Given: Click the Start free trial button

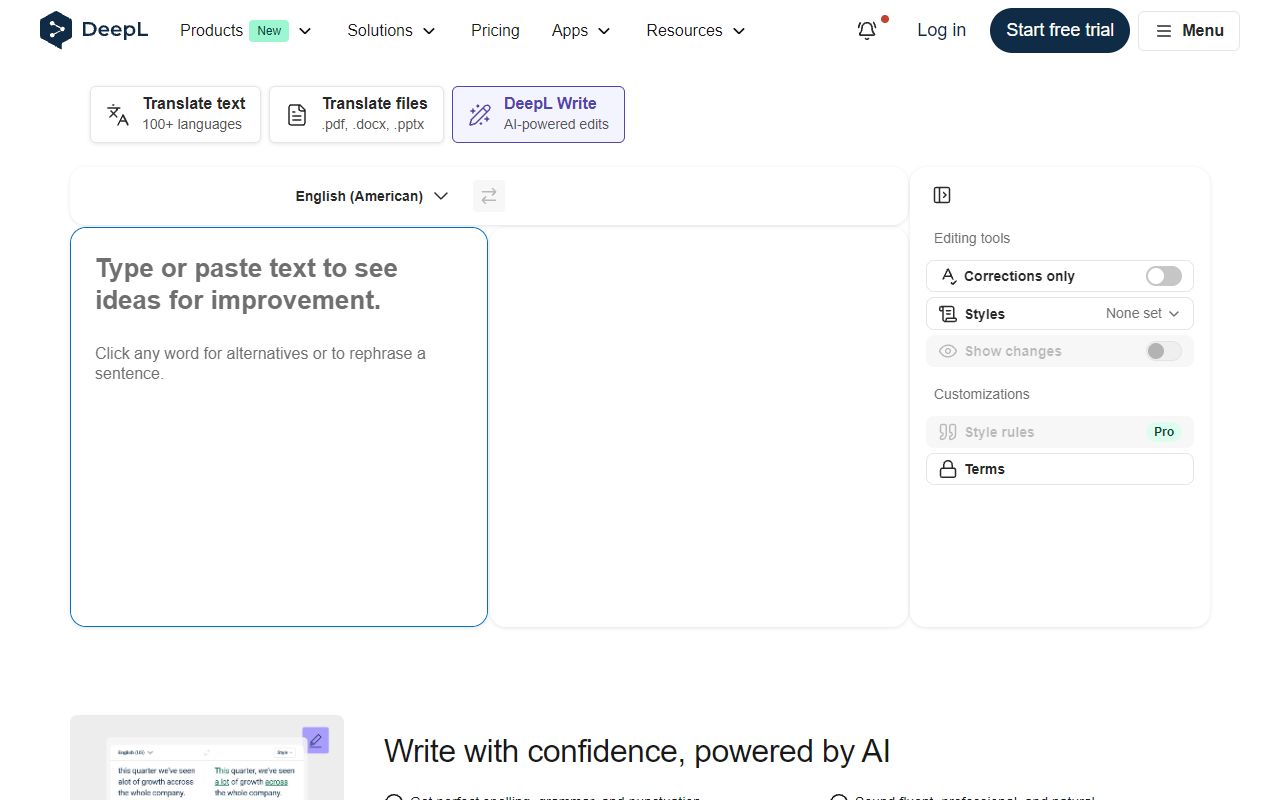Looking at the screenshot, I should click(x=1059, y=30).
